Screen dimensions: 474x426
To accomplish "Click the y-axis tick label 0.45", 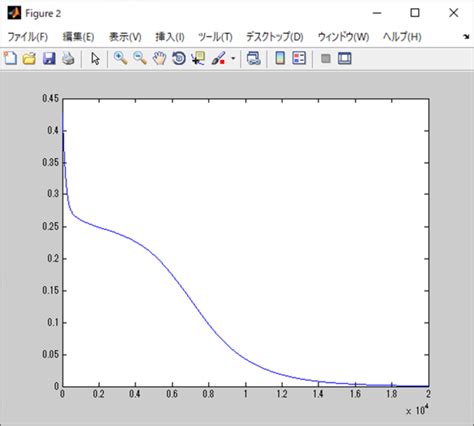I will (x=50, y=99).
